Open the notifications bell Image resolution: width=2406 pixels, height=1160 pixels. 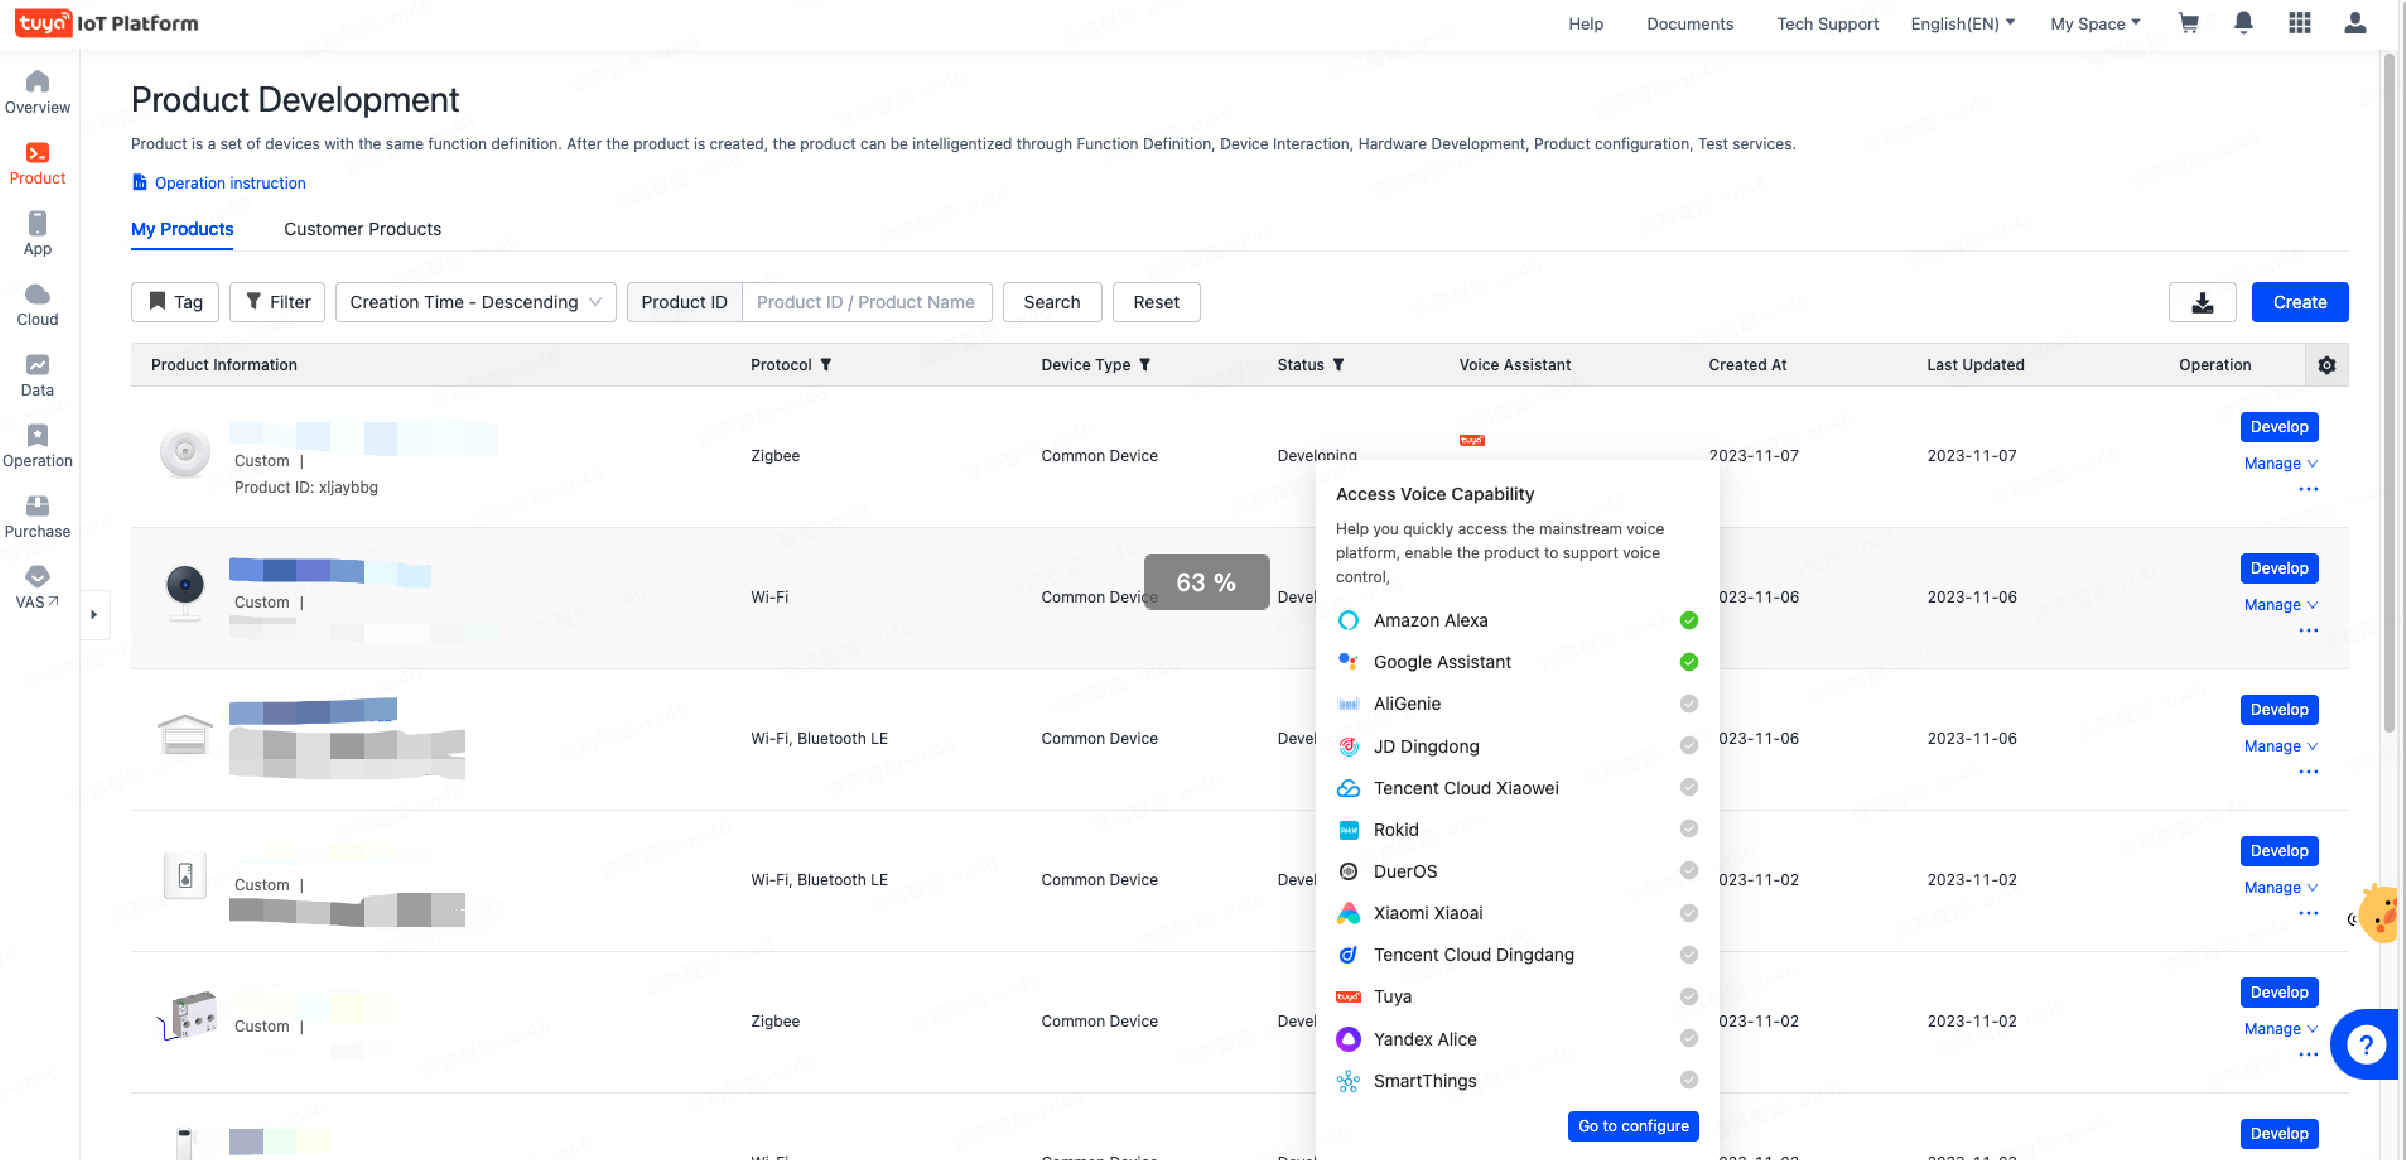click(x=2243, y=23)
